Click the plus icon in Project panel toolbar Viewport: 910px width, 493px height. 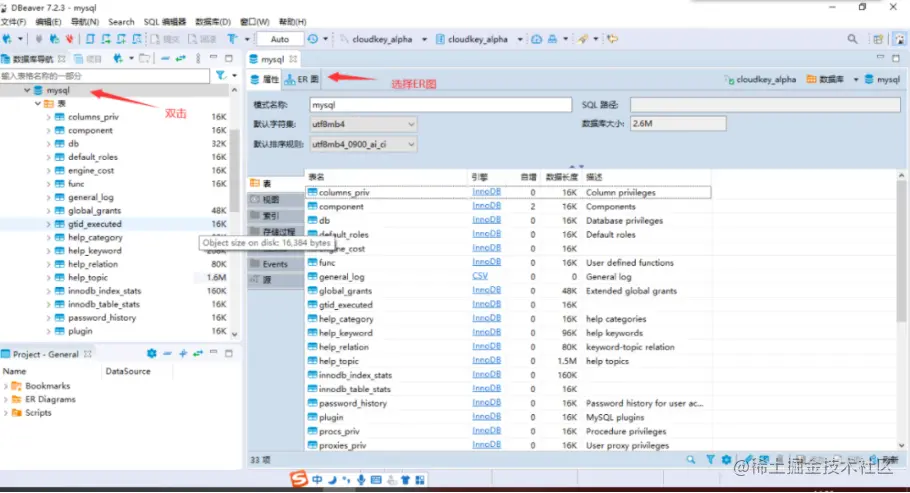coord(183,353)
